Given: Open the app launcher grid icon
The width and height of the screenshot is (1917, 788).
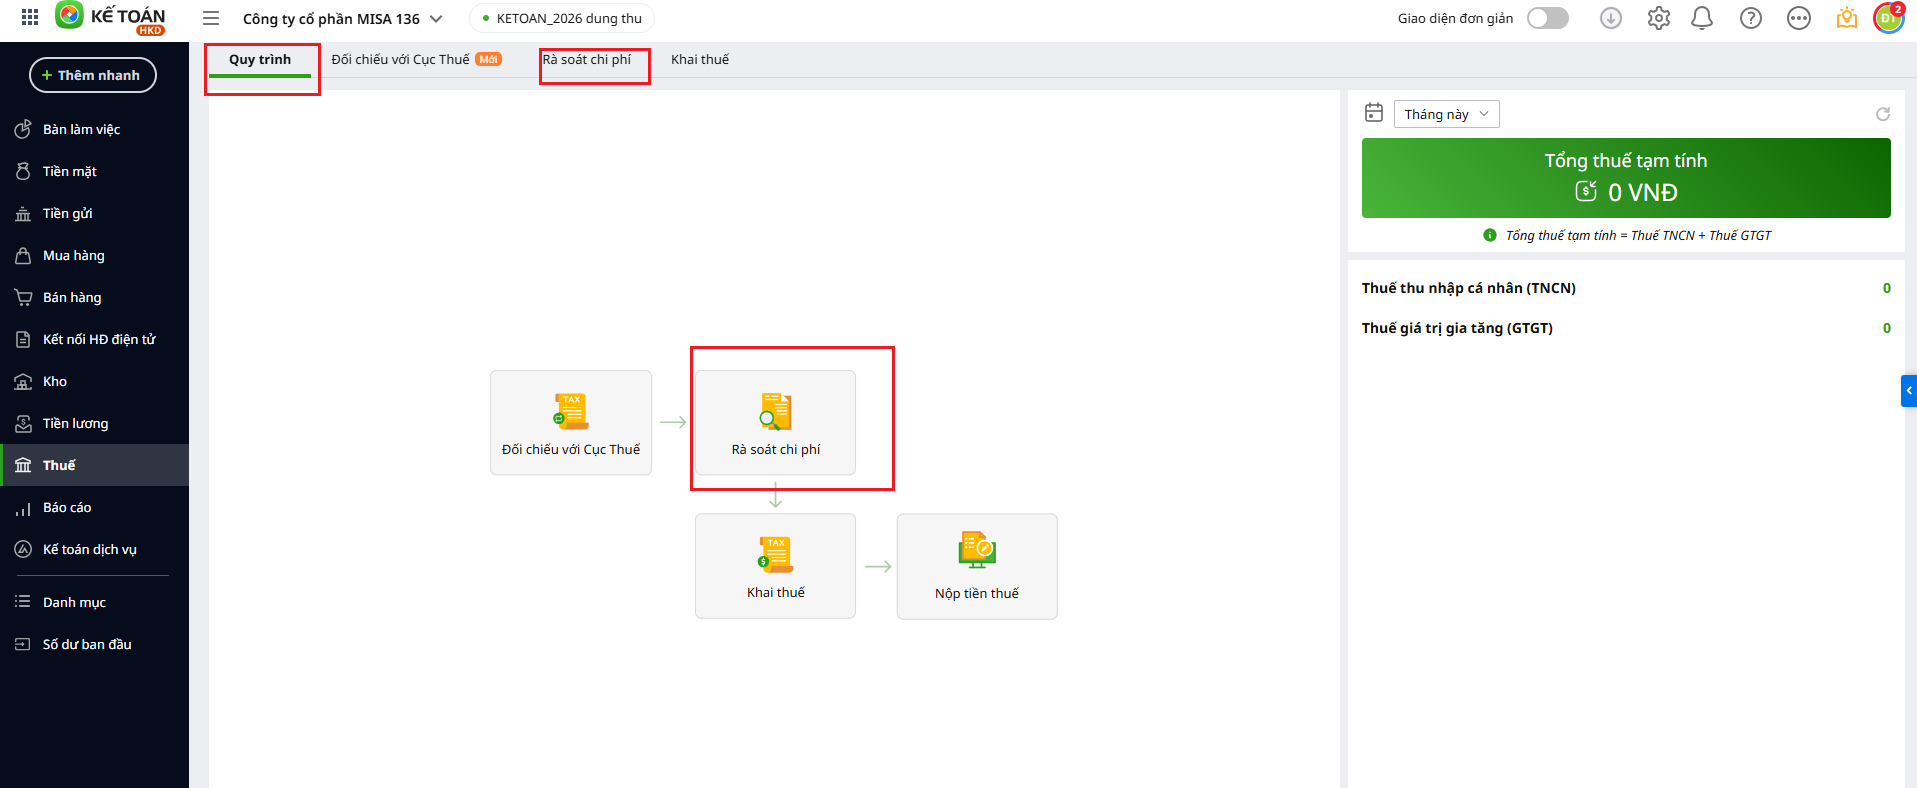Looking at the screenshot, I should point(30,17).
